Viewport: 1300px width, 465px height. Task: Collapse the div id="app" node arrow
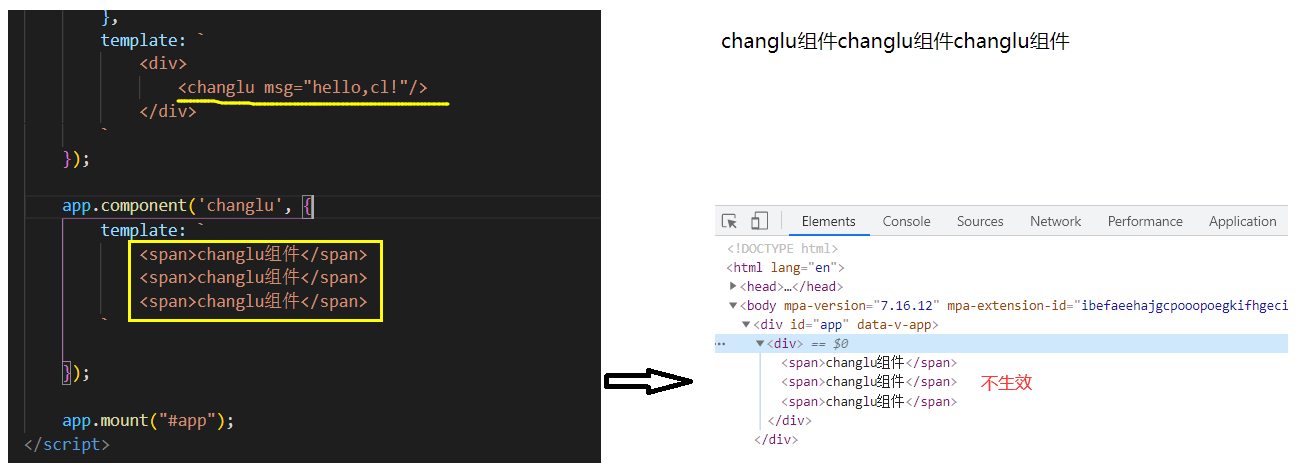pos(746,325)
